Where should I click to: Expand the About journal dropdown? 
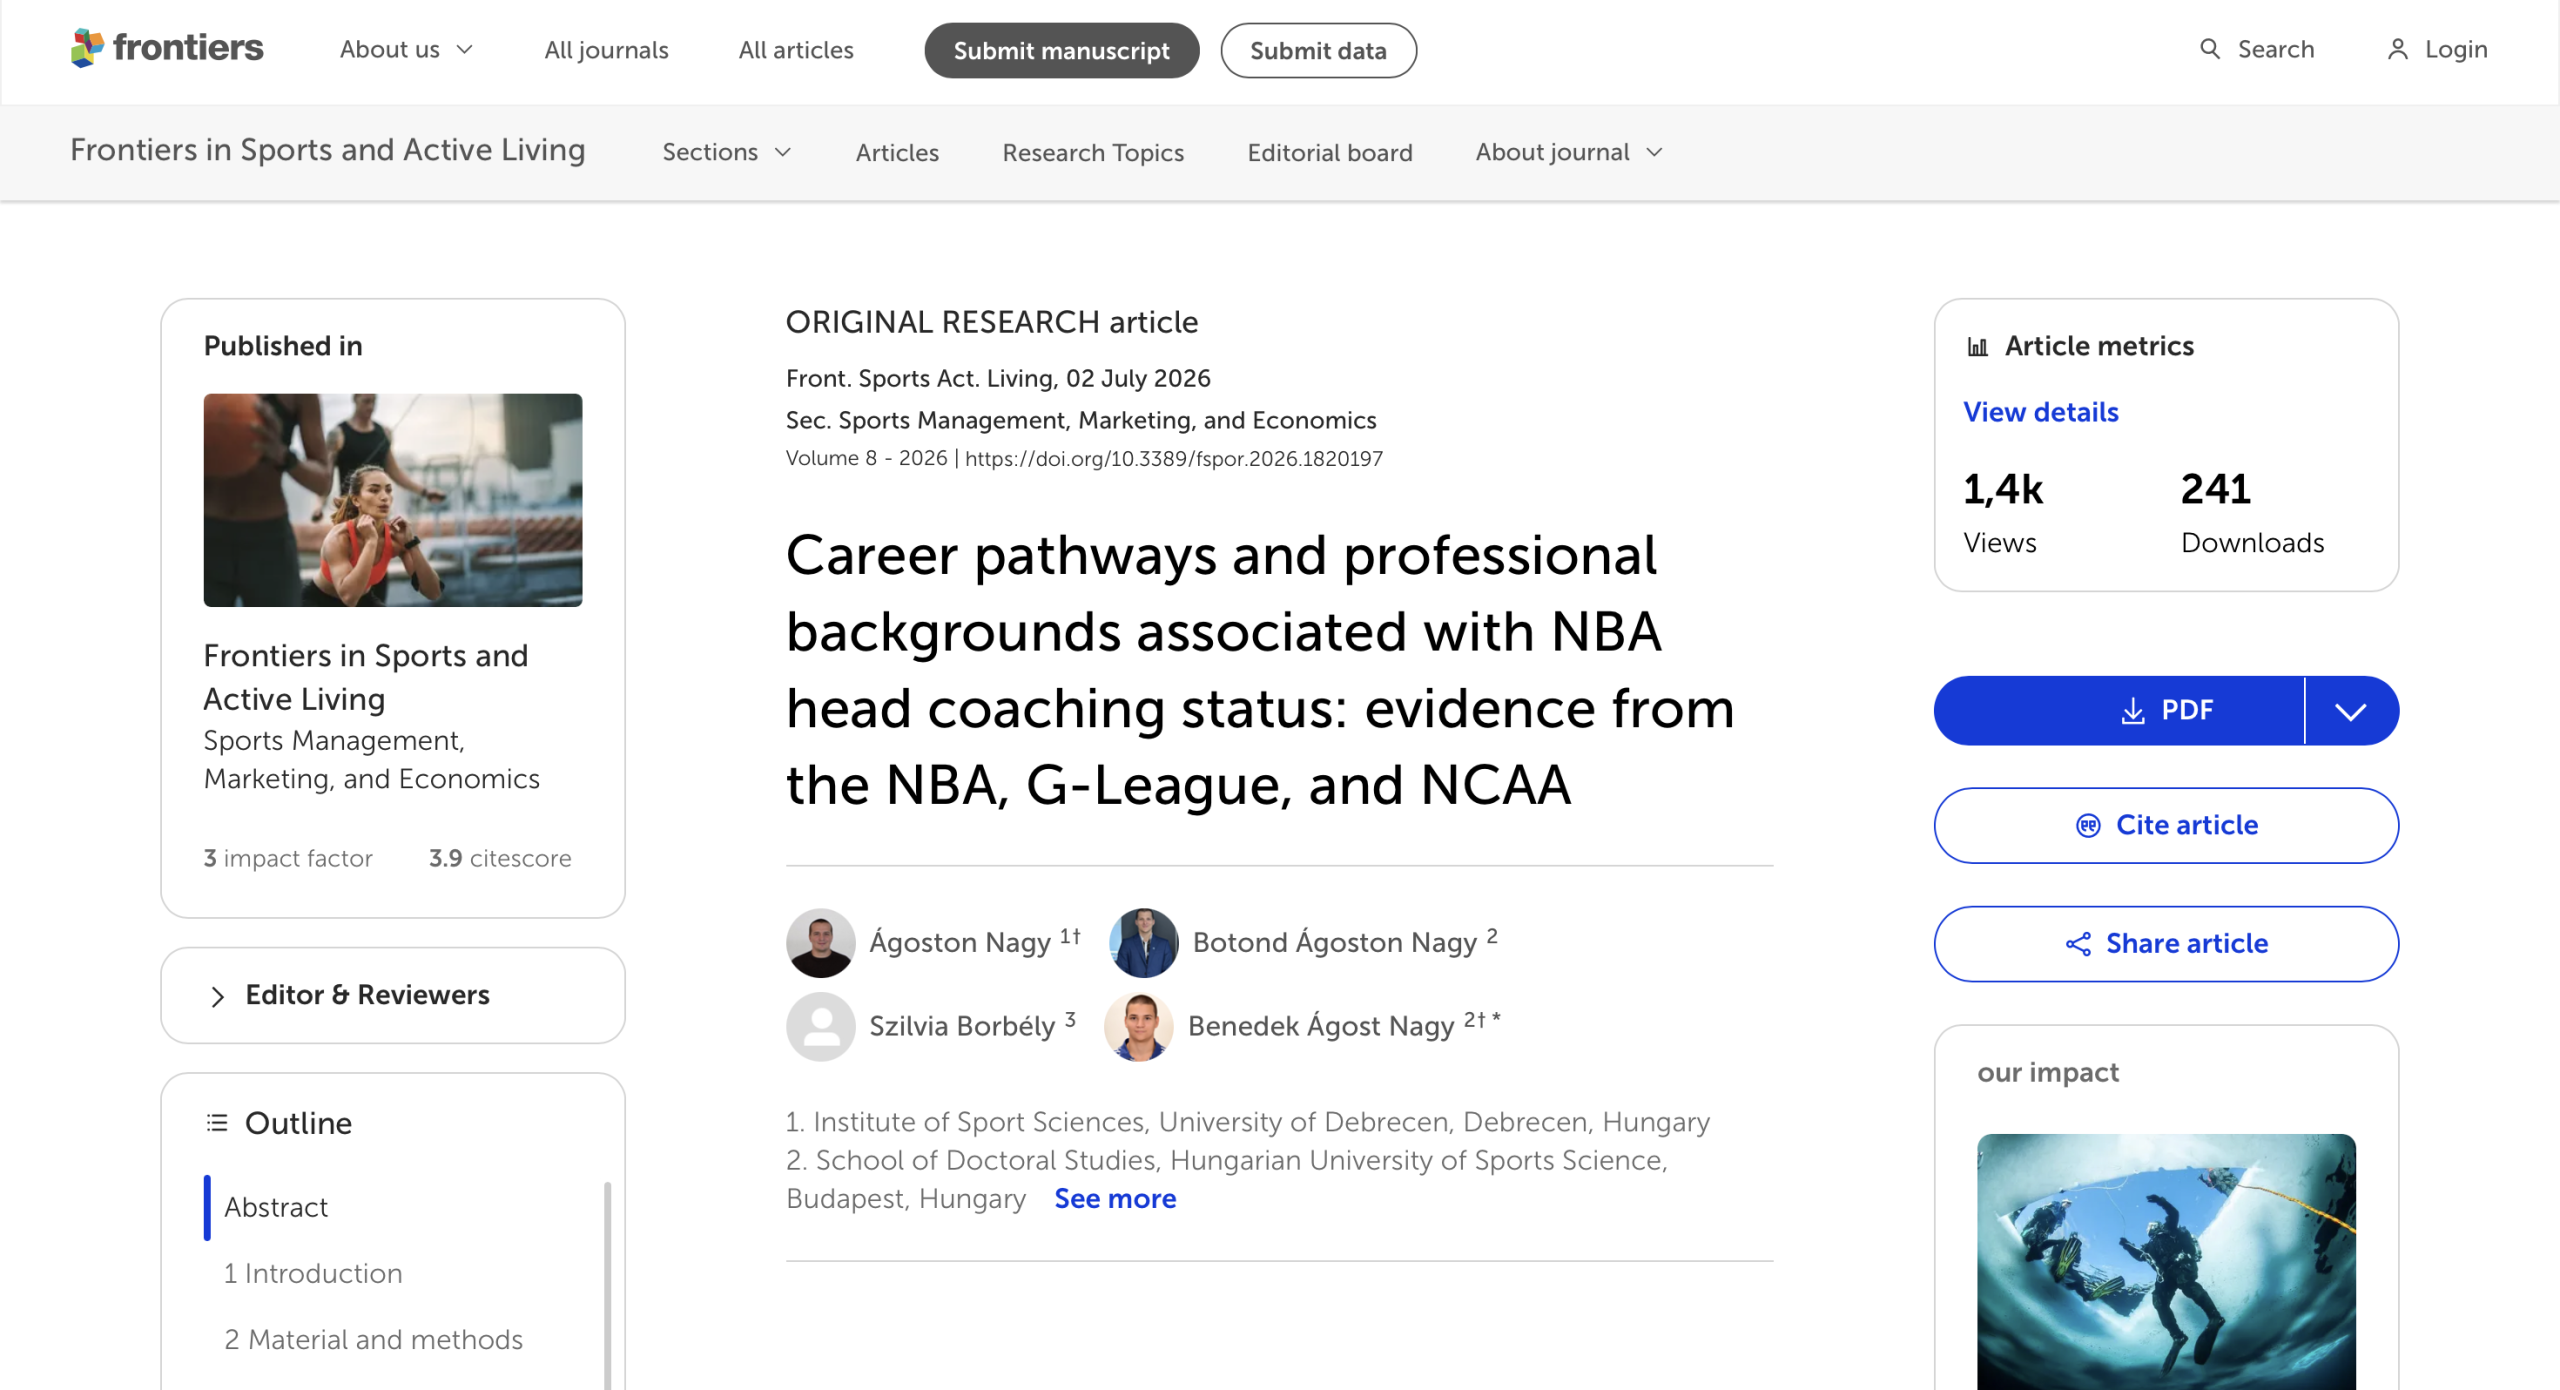(x=1569, y=152)
